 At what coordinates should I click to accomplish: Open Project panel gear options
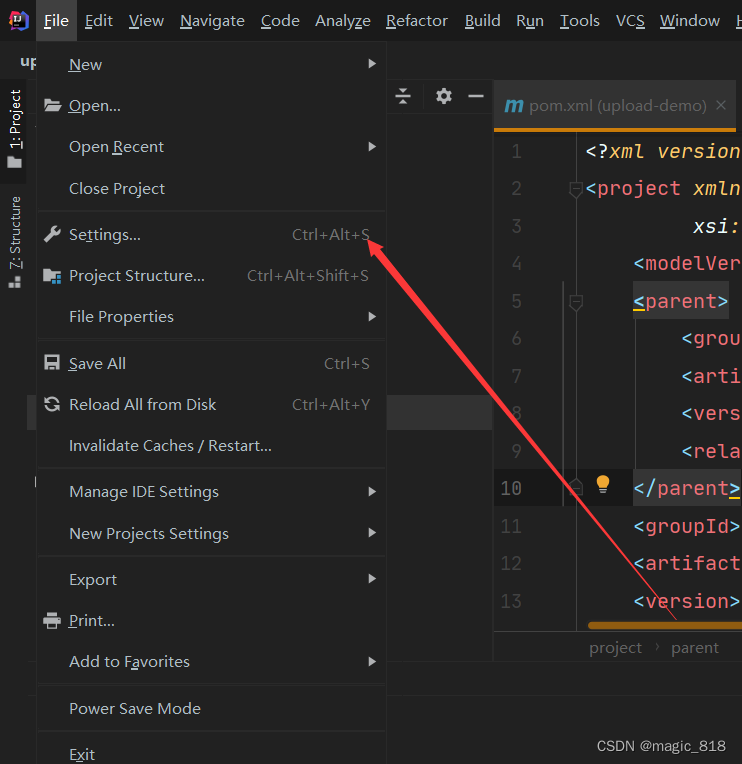point(443,96)
